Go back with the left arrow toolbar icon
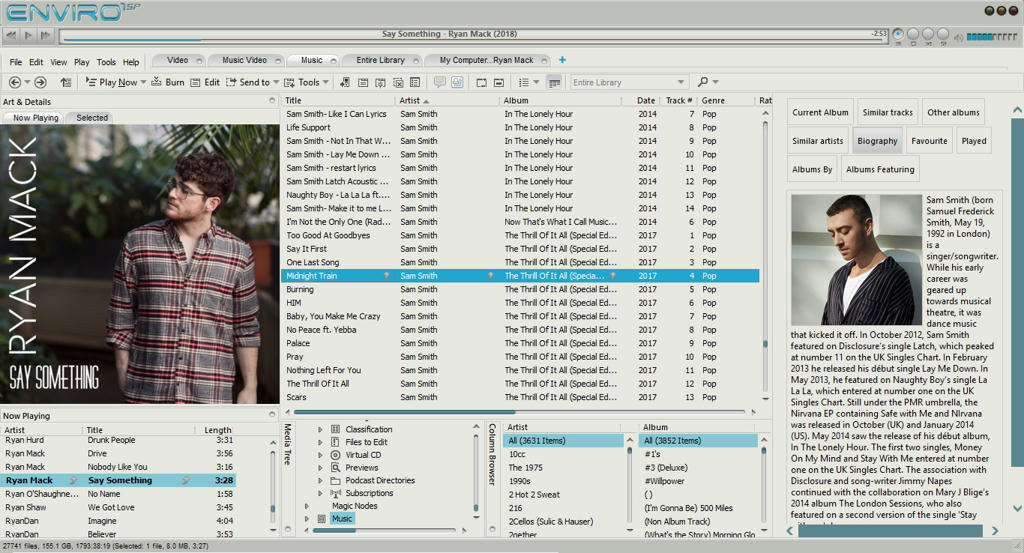The height and width of the screenshot is (553, 1024). point(15,82)
